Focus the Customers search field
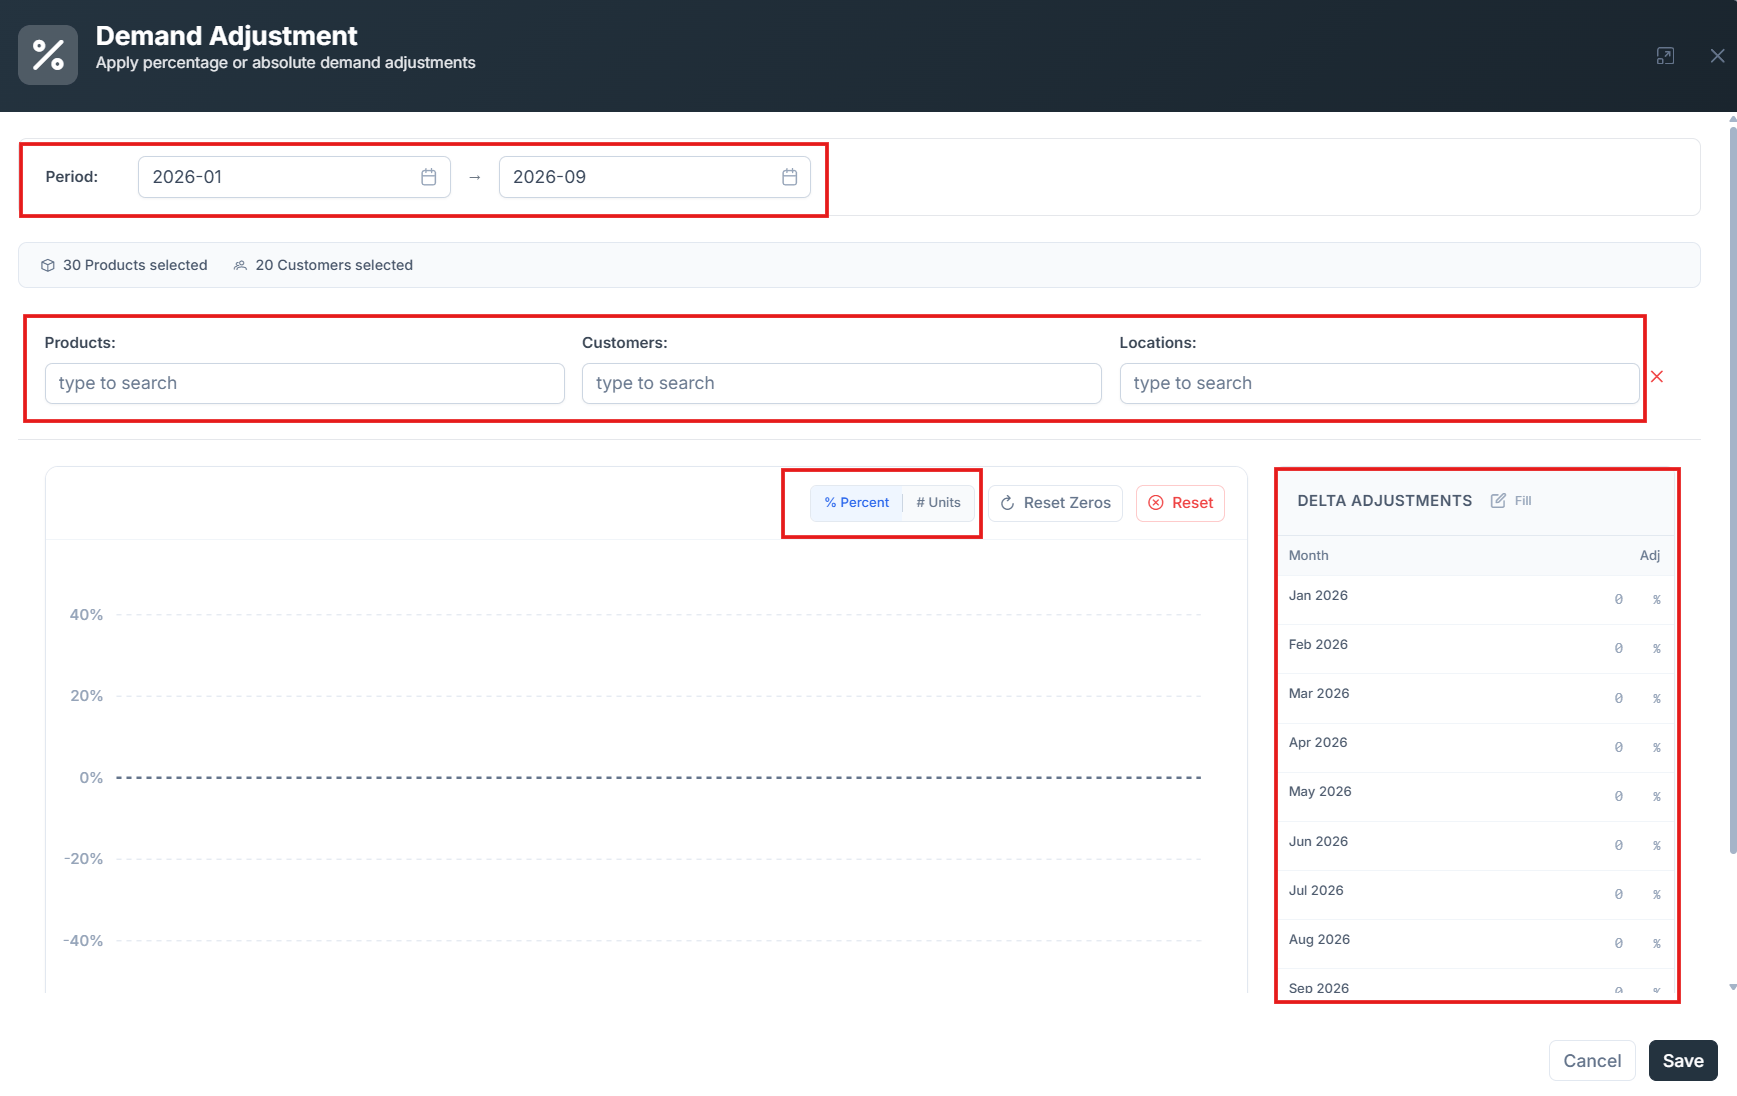The image size is (1737, 1096). pos(842,383)
